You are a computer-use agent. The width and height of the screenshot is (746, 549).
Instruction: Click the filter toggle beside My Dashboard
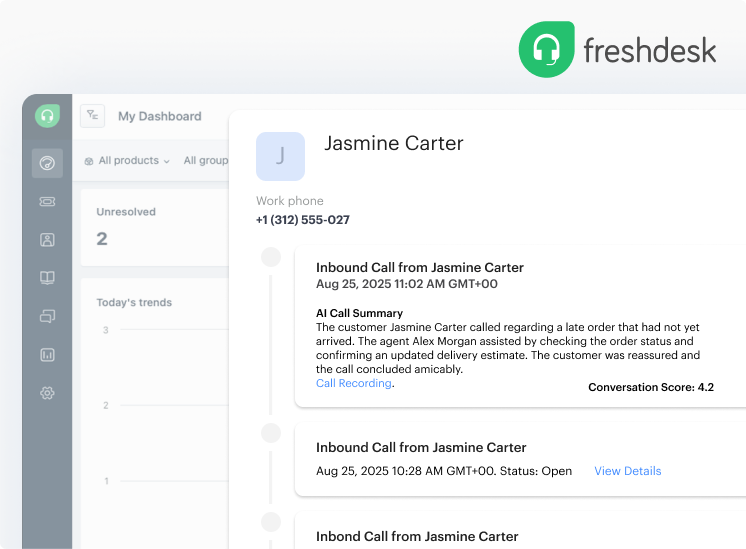point(92,116)
